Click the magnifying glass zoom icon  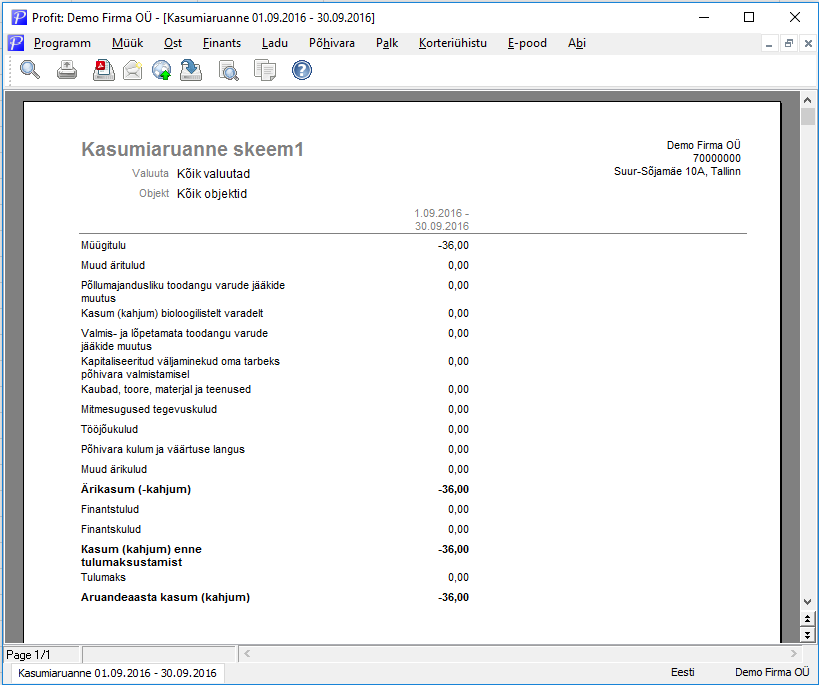[x=30, y=70]
